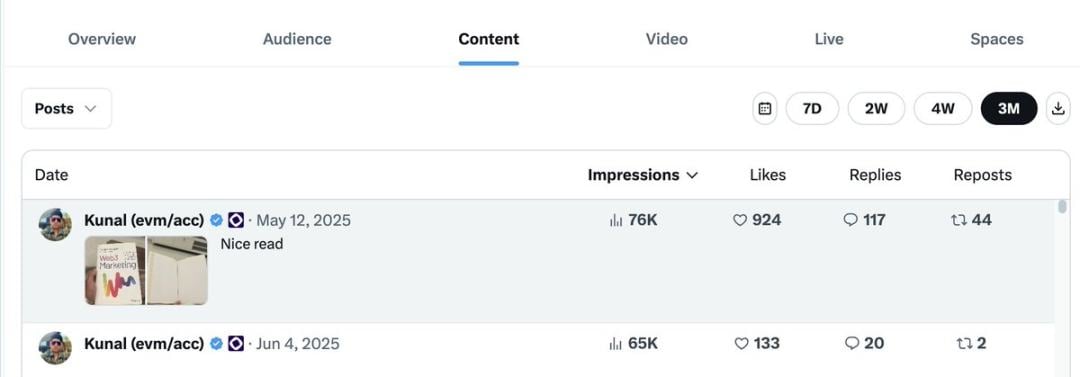The height and width of the screenshot is (377, 1080).
Task: Switch to the Video tab
Action: 667,39
